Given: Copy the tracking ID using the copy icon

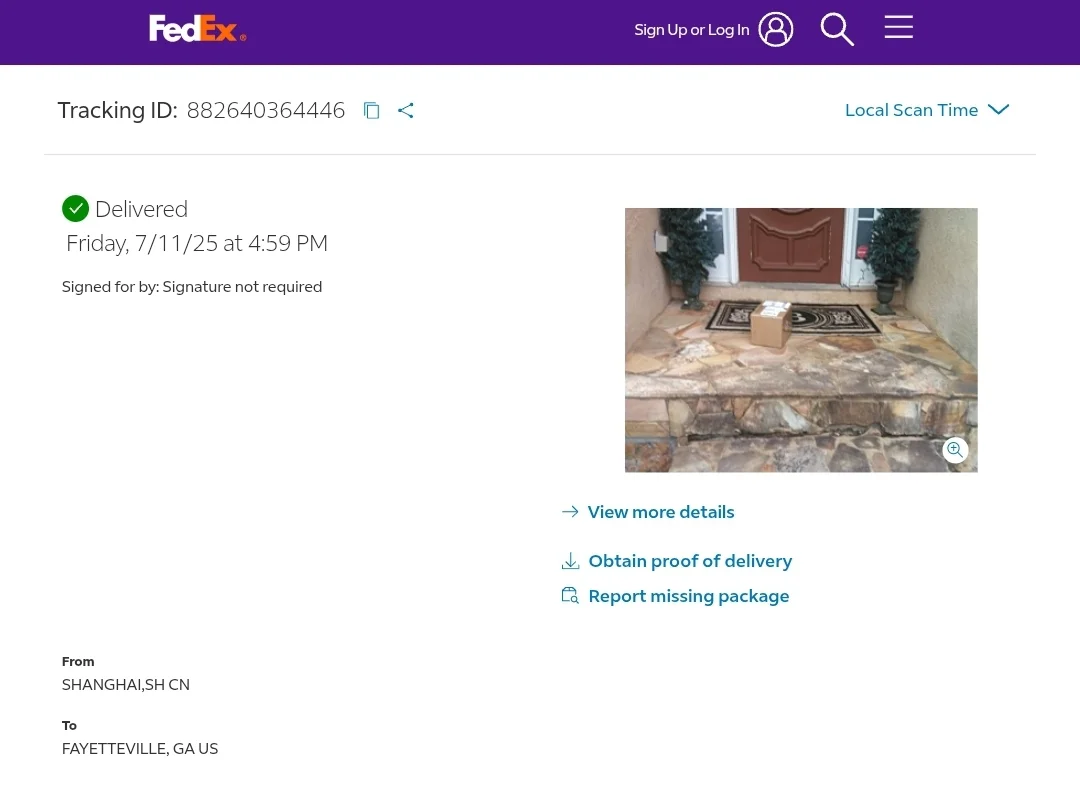Looking at the screenshot, I should [x=371, y=111].
